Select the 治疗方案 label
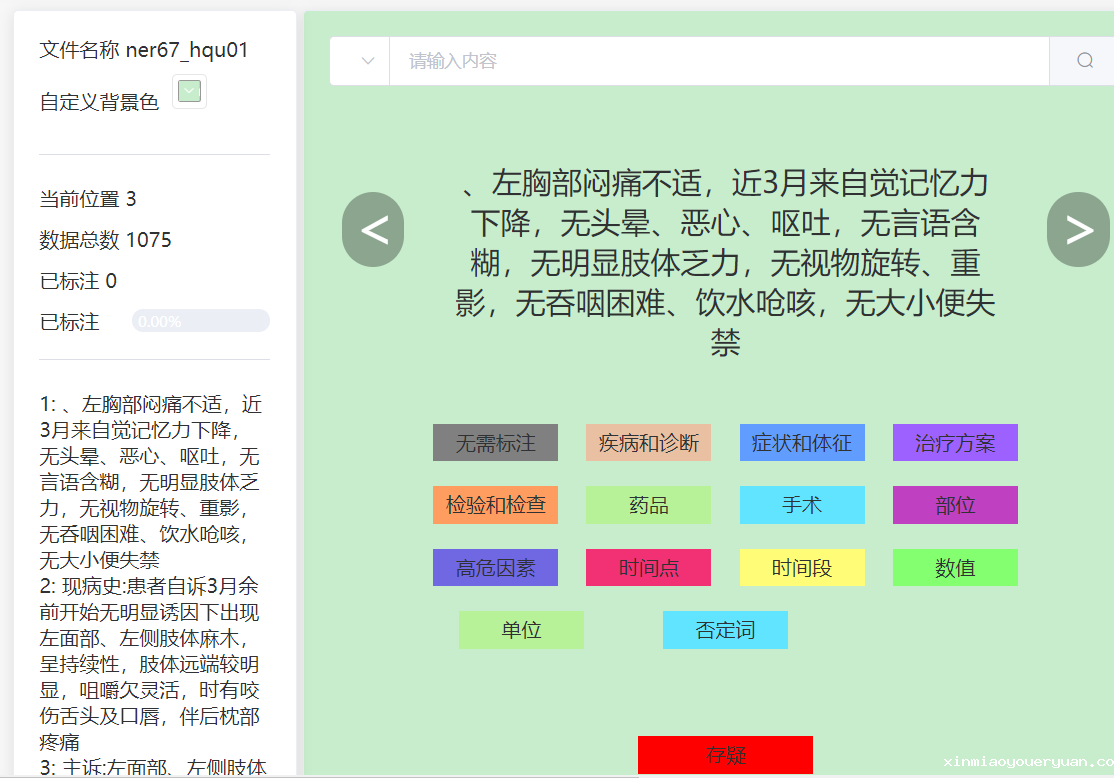 pos(955,443)
